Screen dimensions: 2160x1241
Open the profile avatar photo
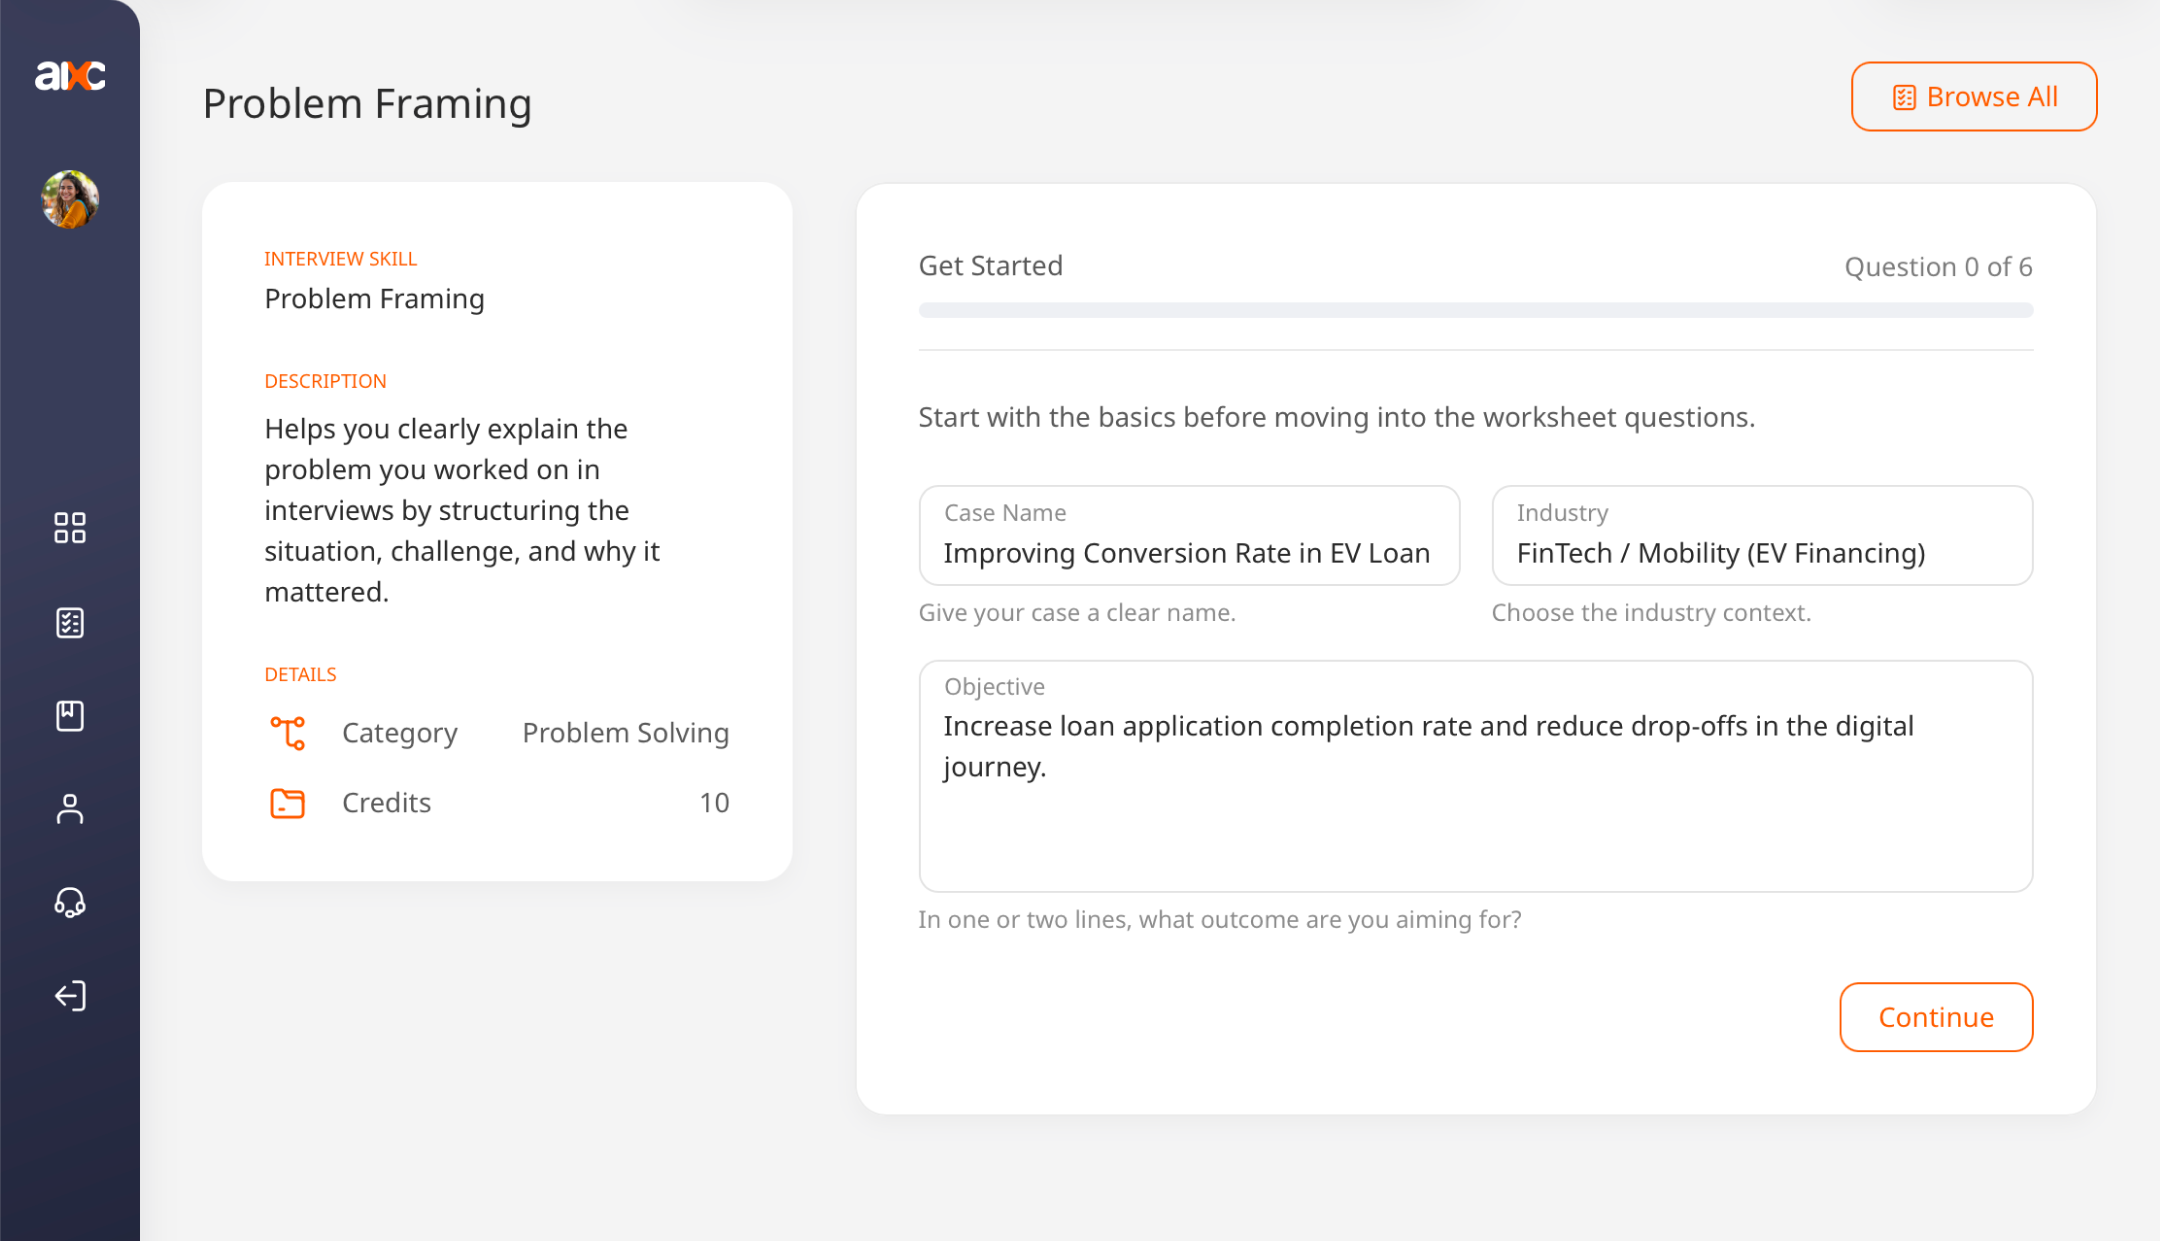pyautogui.click(x=70, y=199)
